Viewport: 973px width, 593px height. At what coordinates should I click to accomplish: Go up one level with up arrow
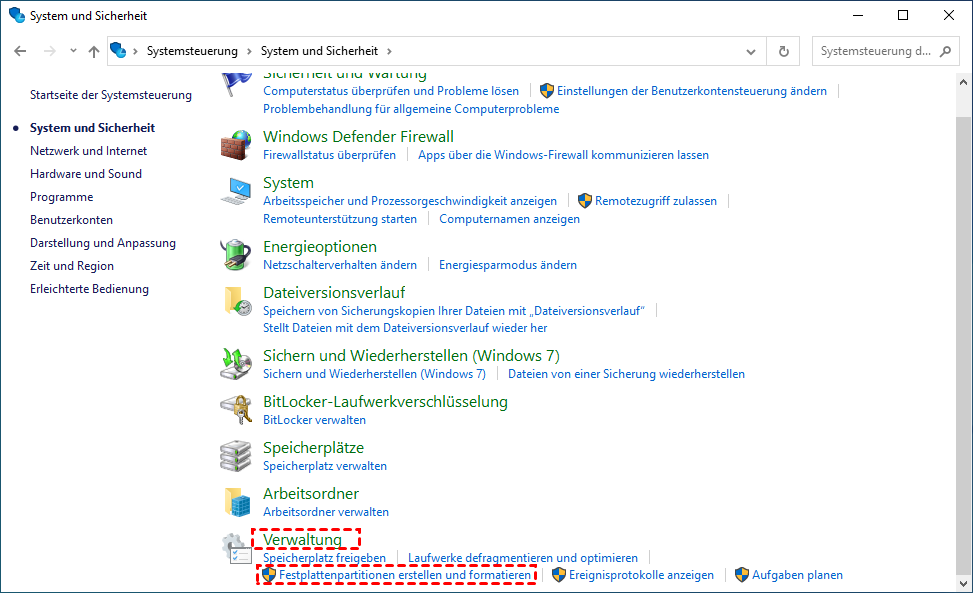pos(94,51)
